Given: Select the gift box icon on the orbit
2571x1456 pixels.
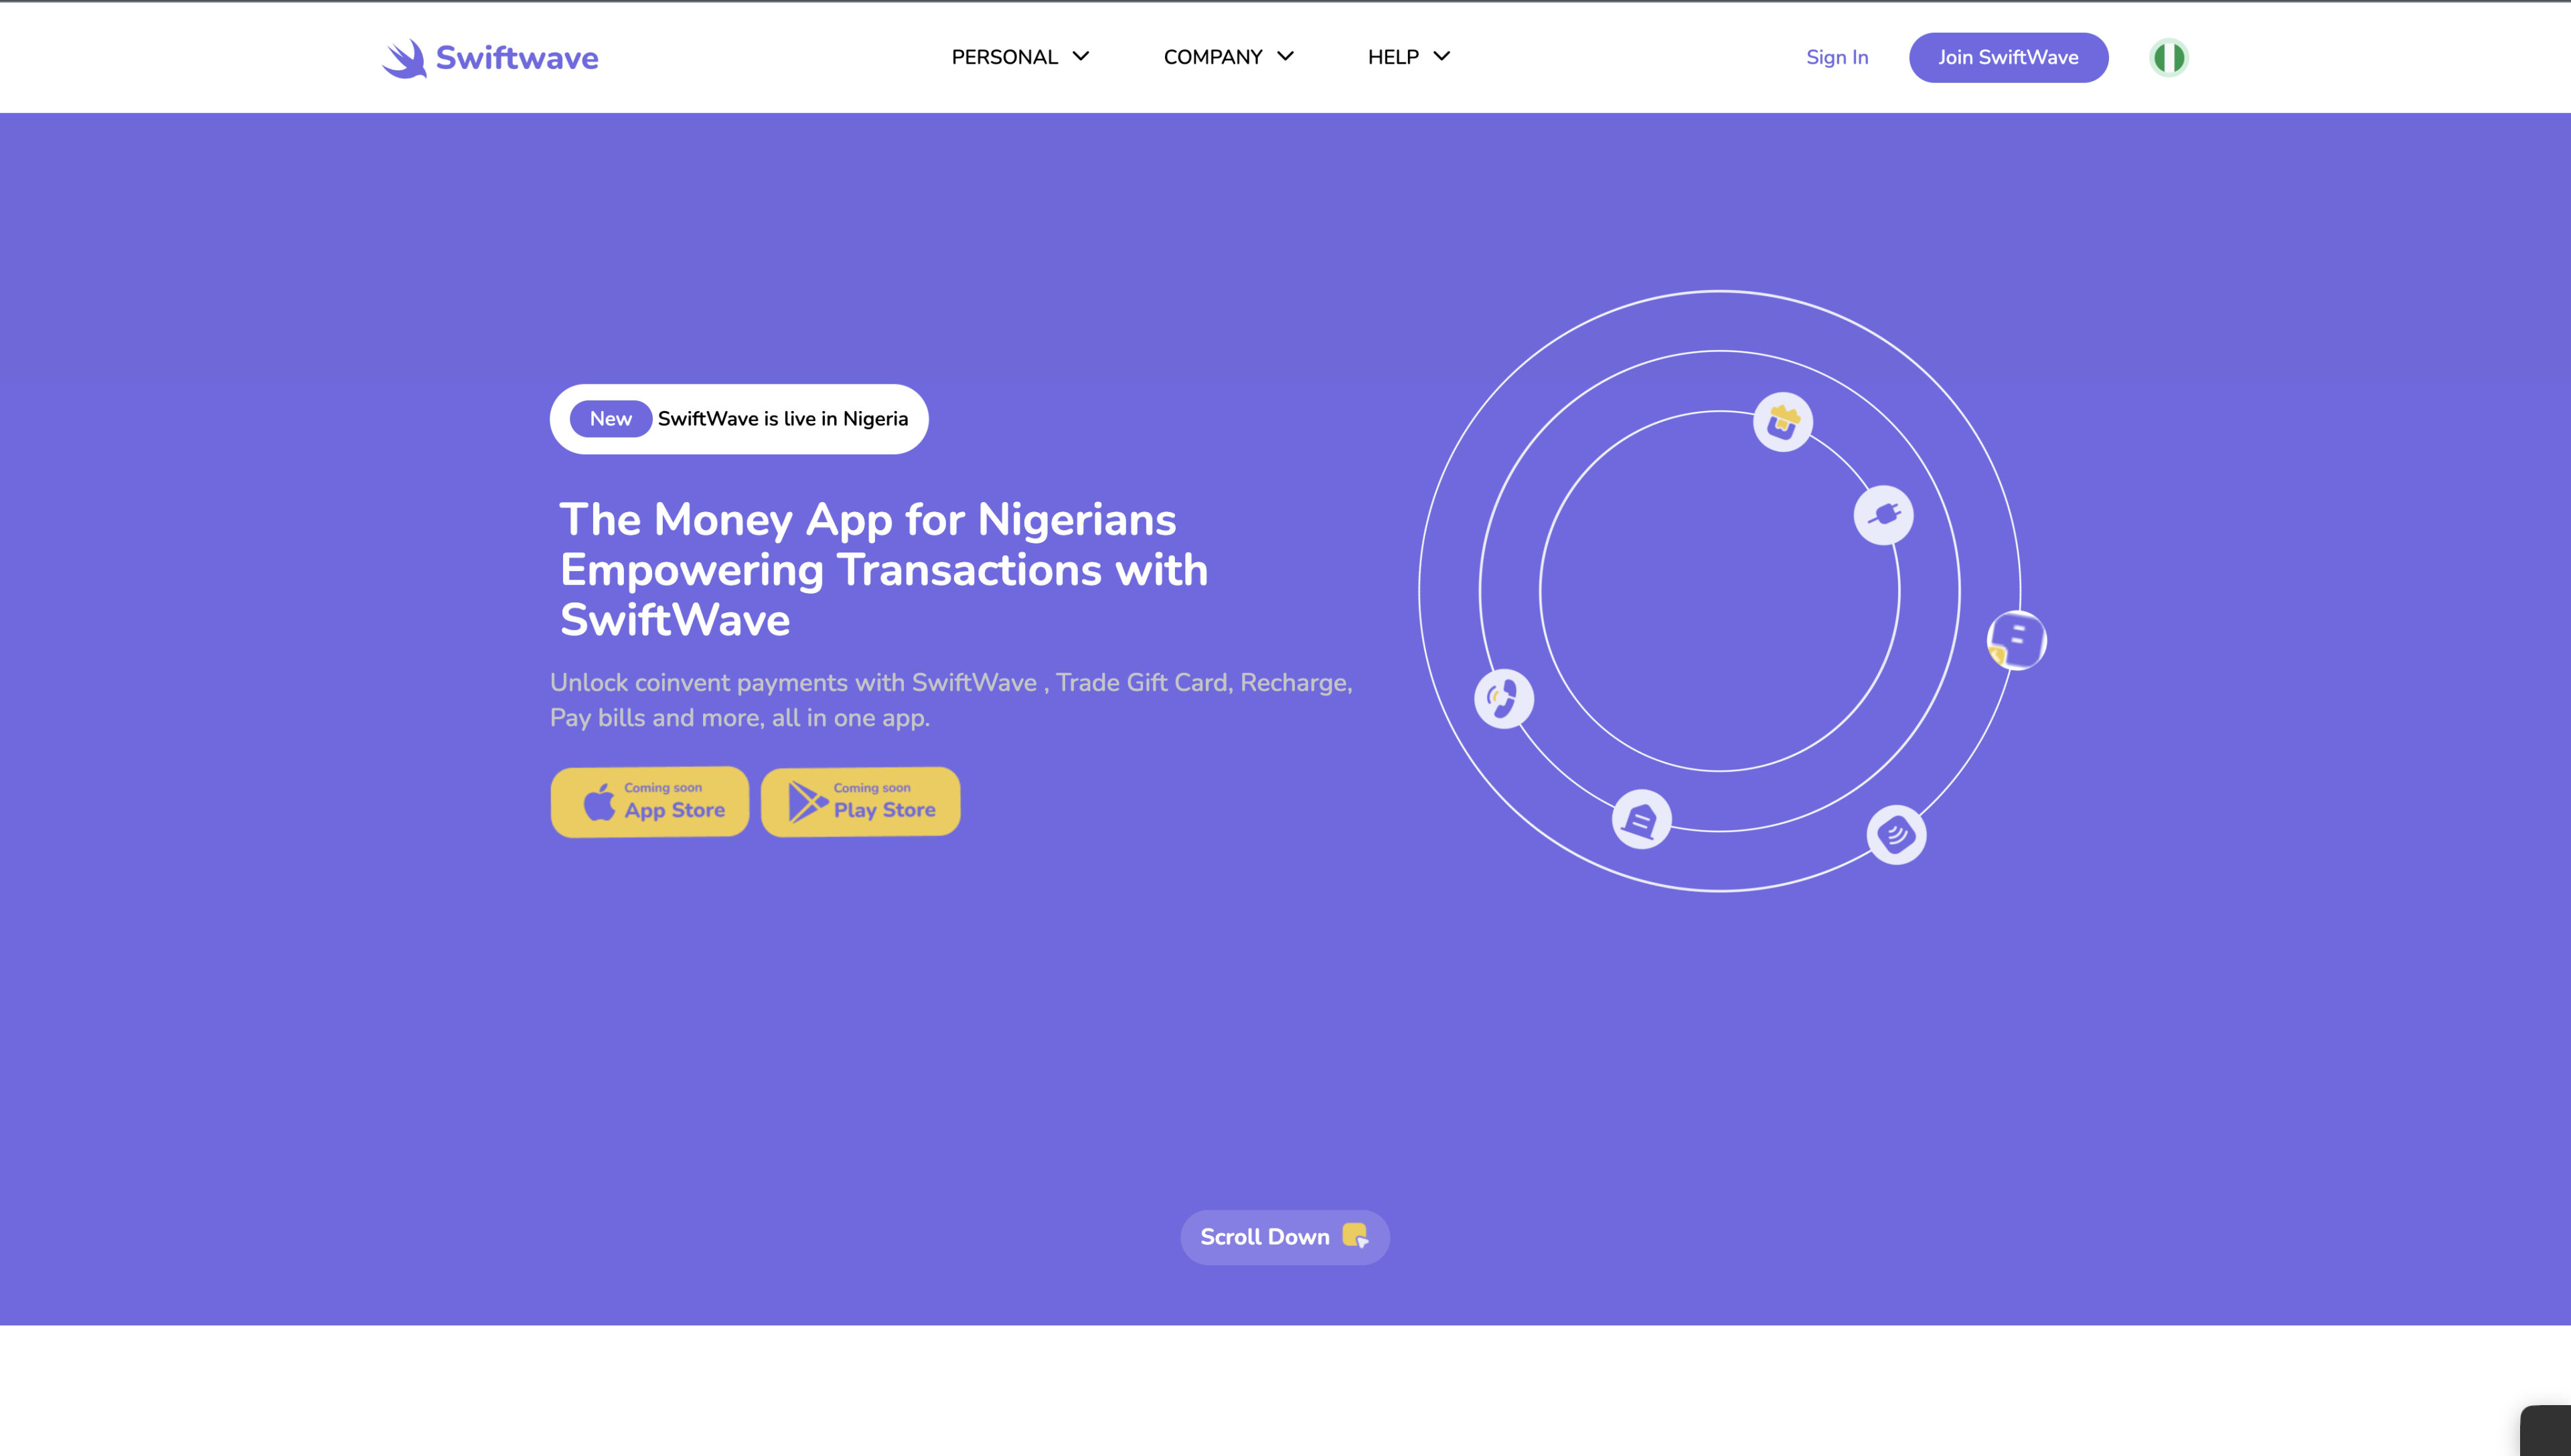Looking at the screenshot, I should (x=1783, y=422).
